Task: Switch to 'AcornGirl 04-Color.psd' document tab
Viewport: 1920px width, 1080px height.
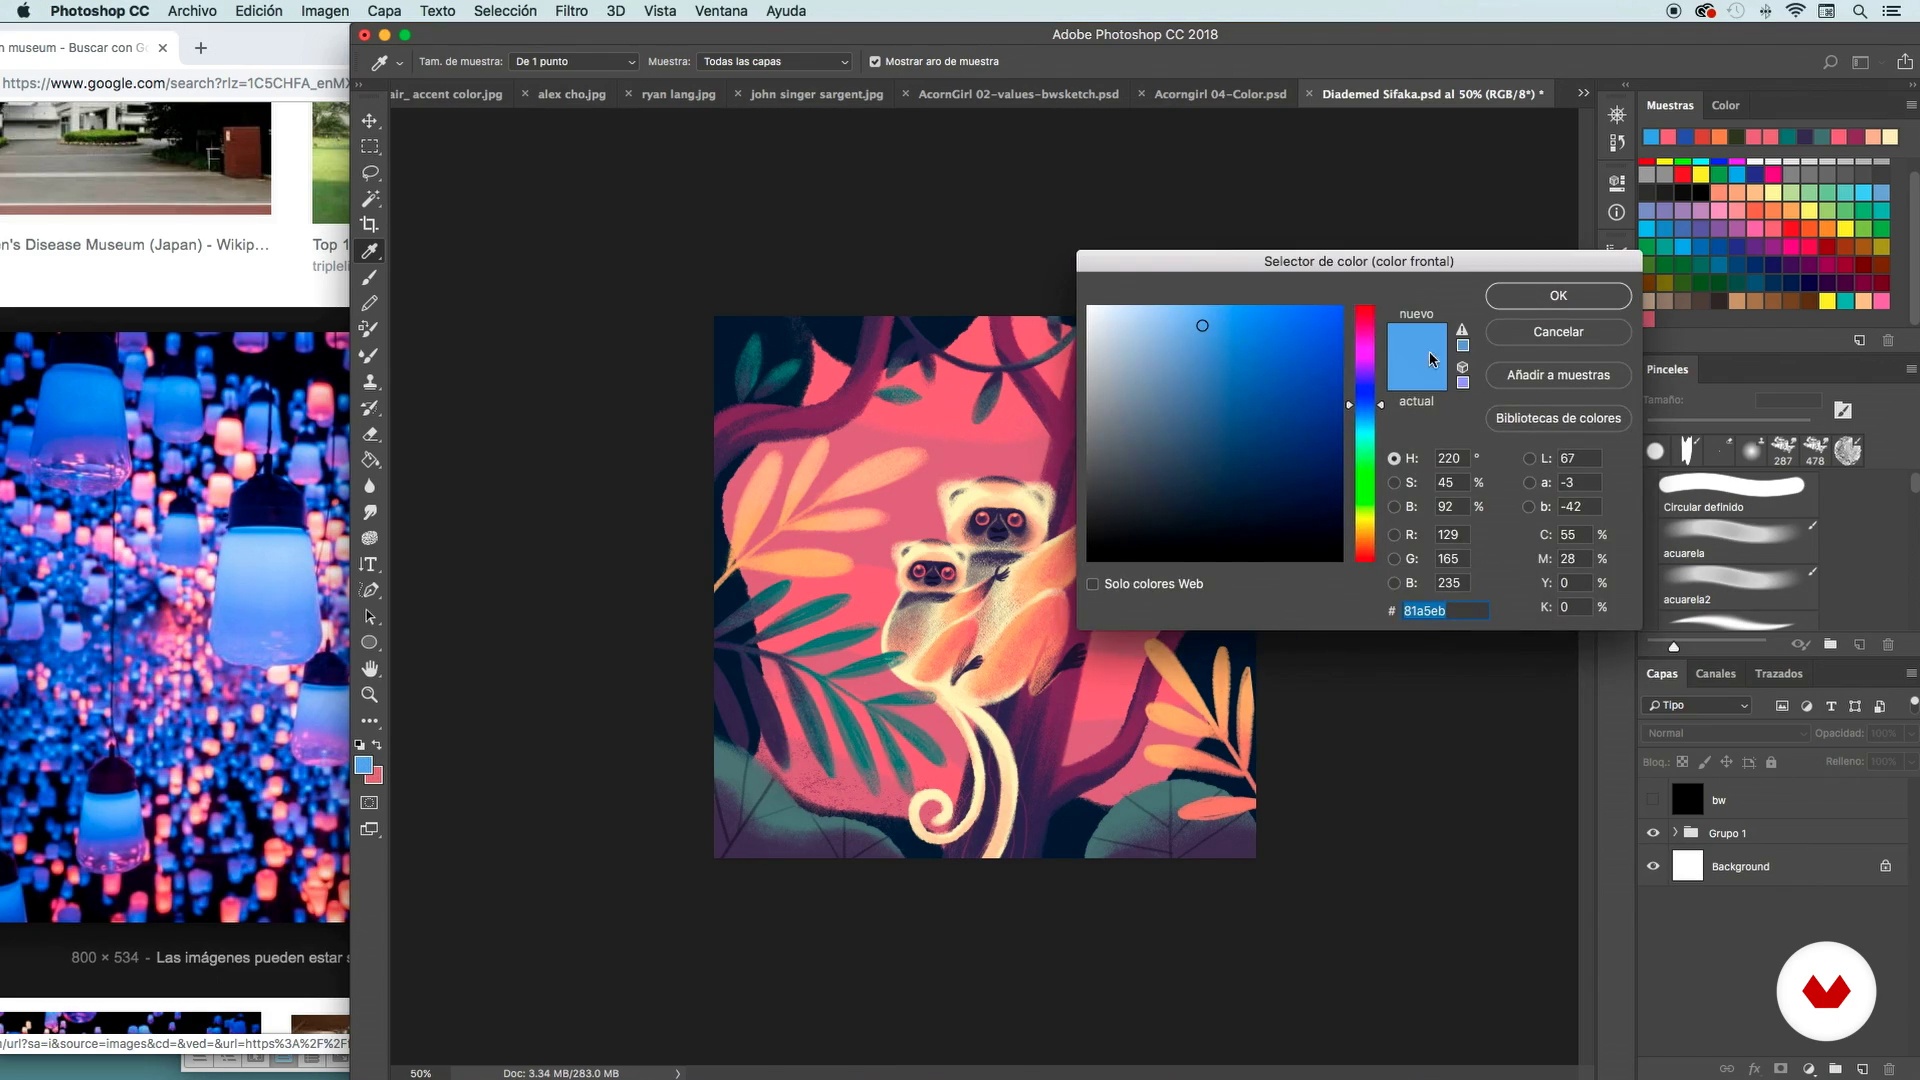Action: pyautogui.click(x=1220, y=94)
